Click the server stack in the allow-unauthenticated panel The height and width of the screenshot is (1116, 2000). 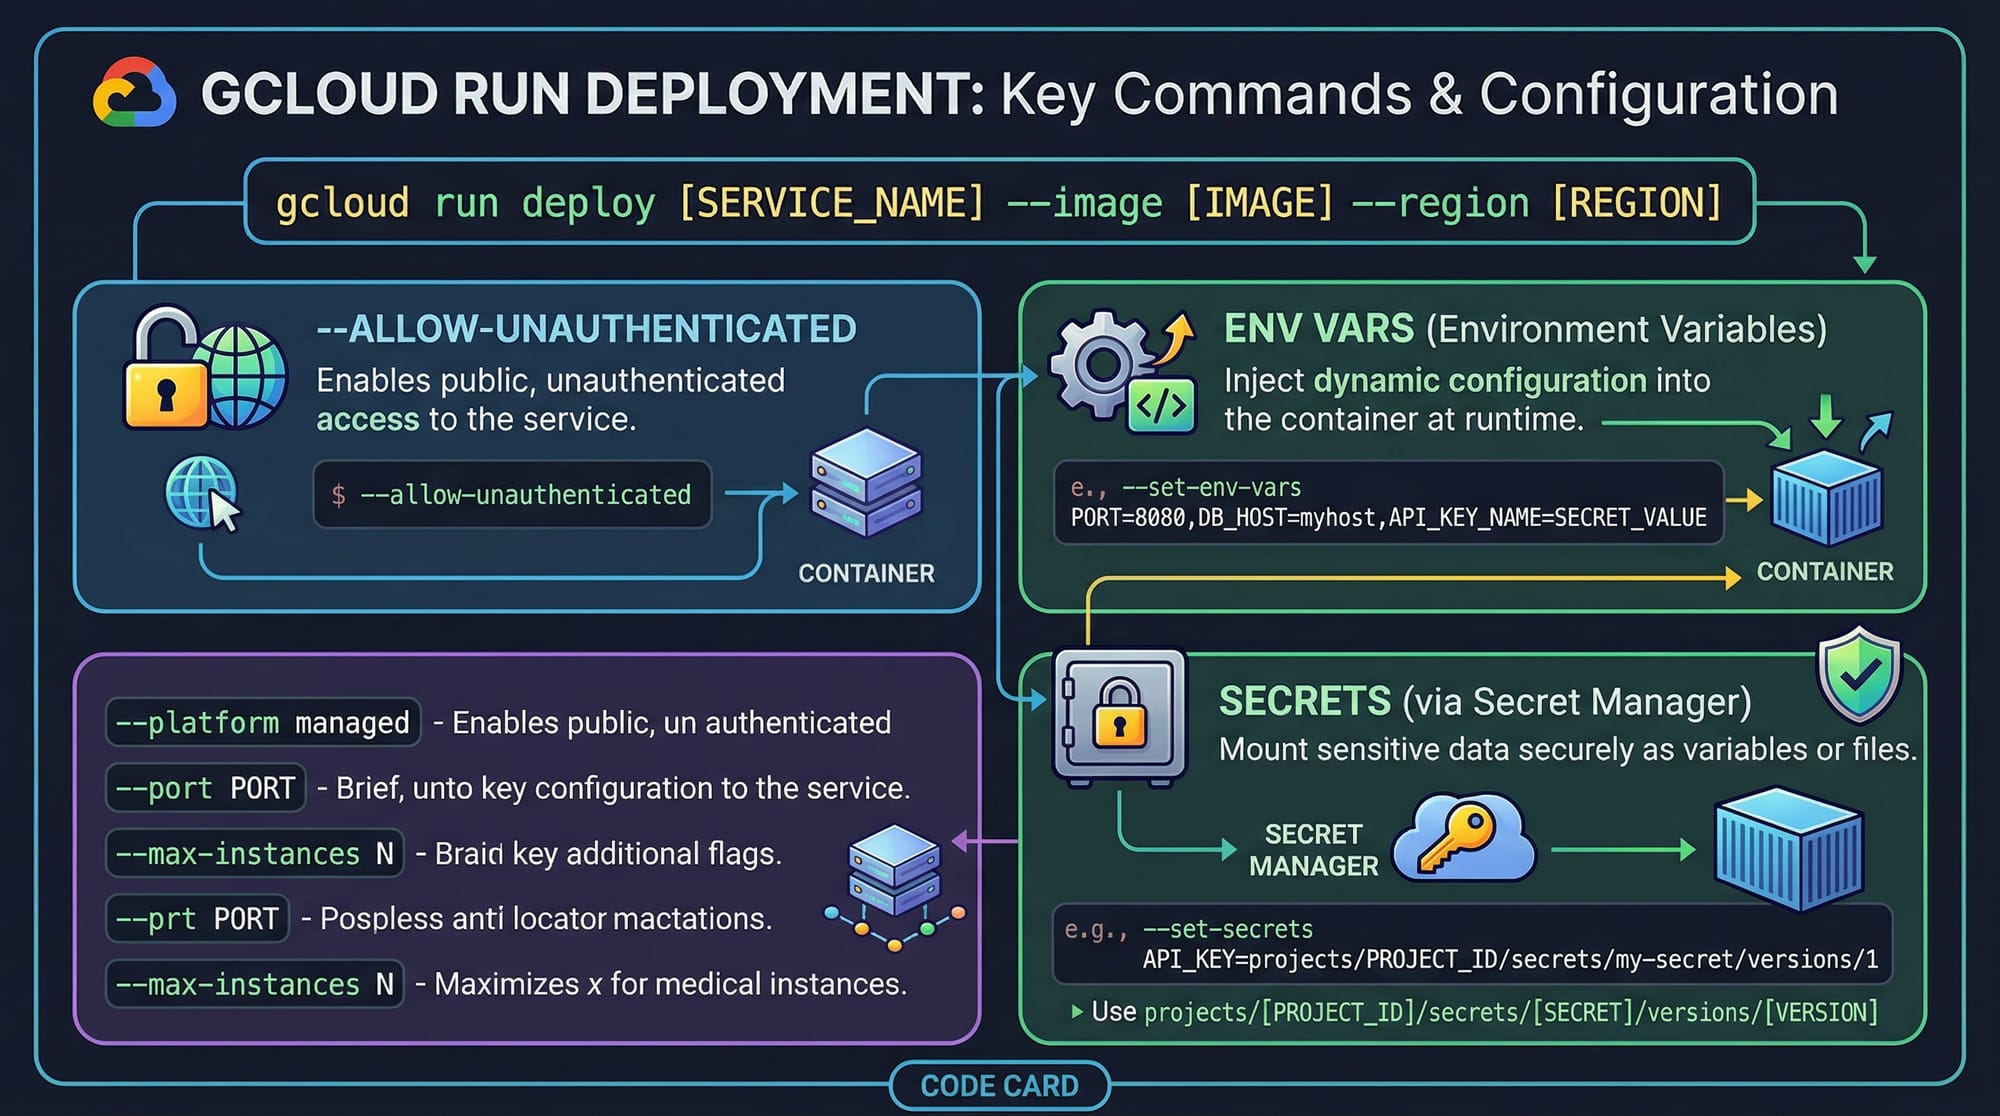tap(865, 481)
